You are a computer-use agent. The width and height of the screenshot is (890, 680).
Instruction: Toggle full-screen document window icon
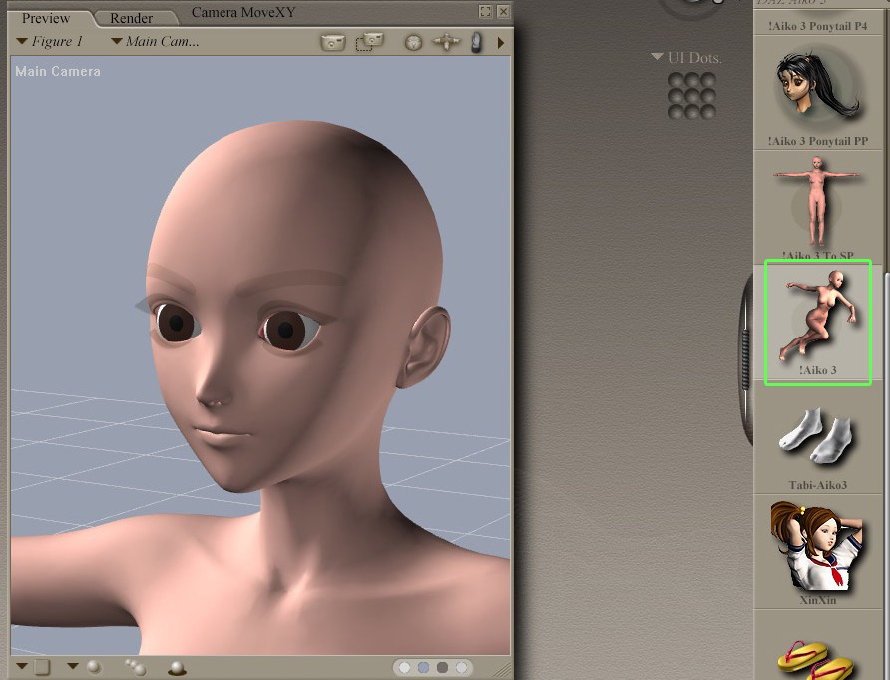tap(485, 11)
